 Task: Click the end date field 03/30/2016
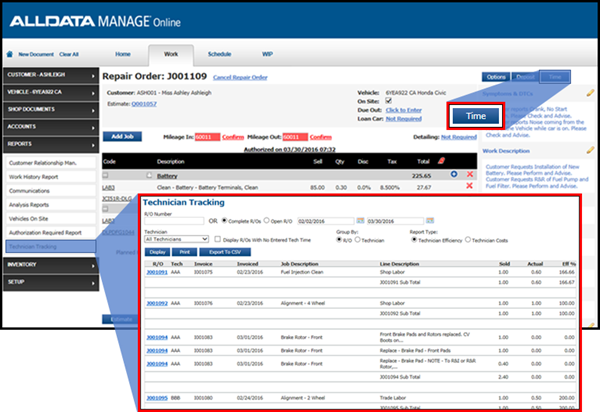coord(395,221)
